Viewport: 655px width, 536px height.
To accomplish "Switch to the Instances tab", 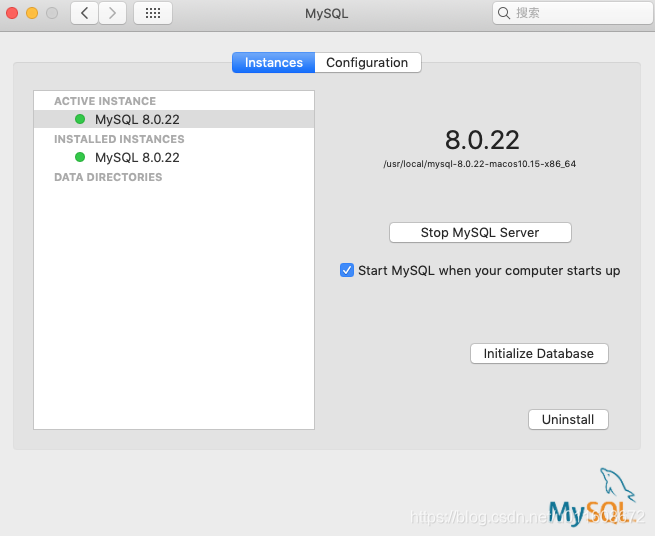I will pos(274,63).
